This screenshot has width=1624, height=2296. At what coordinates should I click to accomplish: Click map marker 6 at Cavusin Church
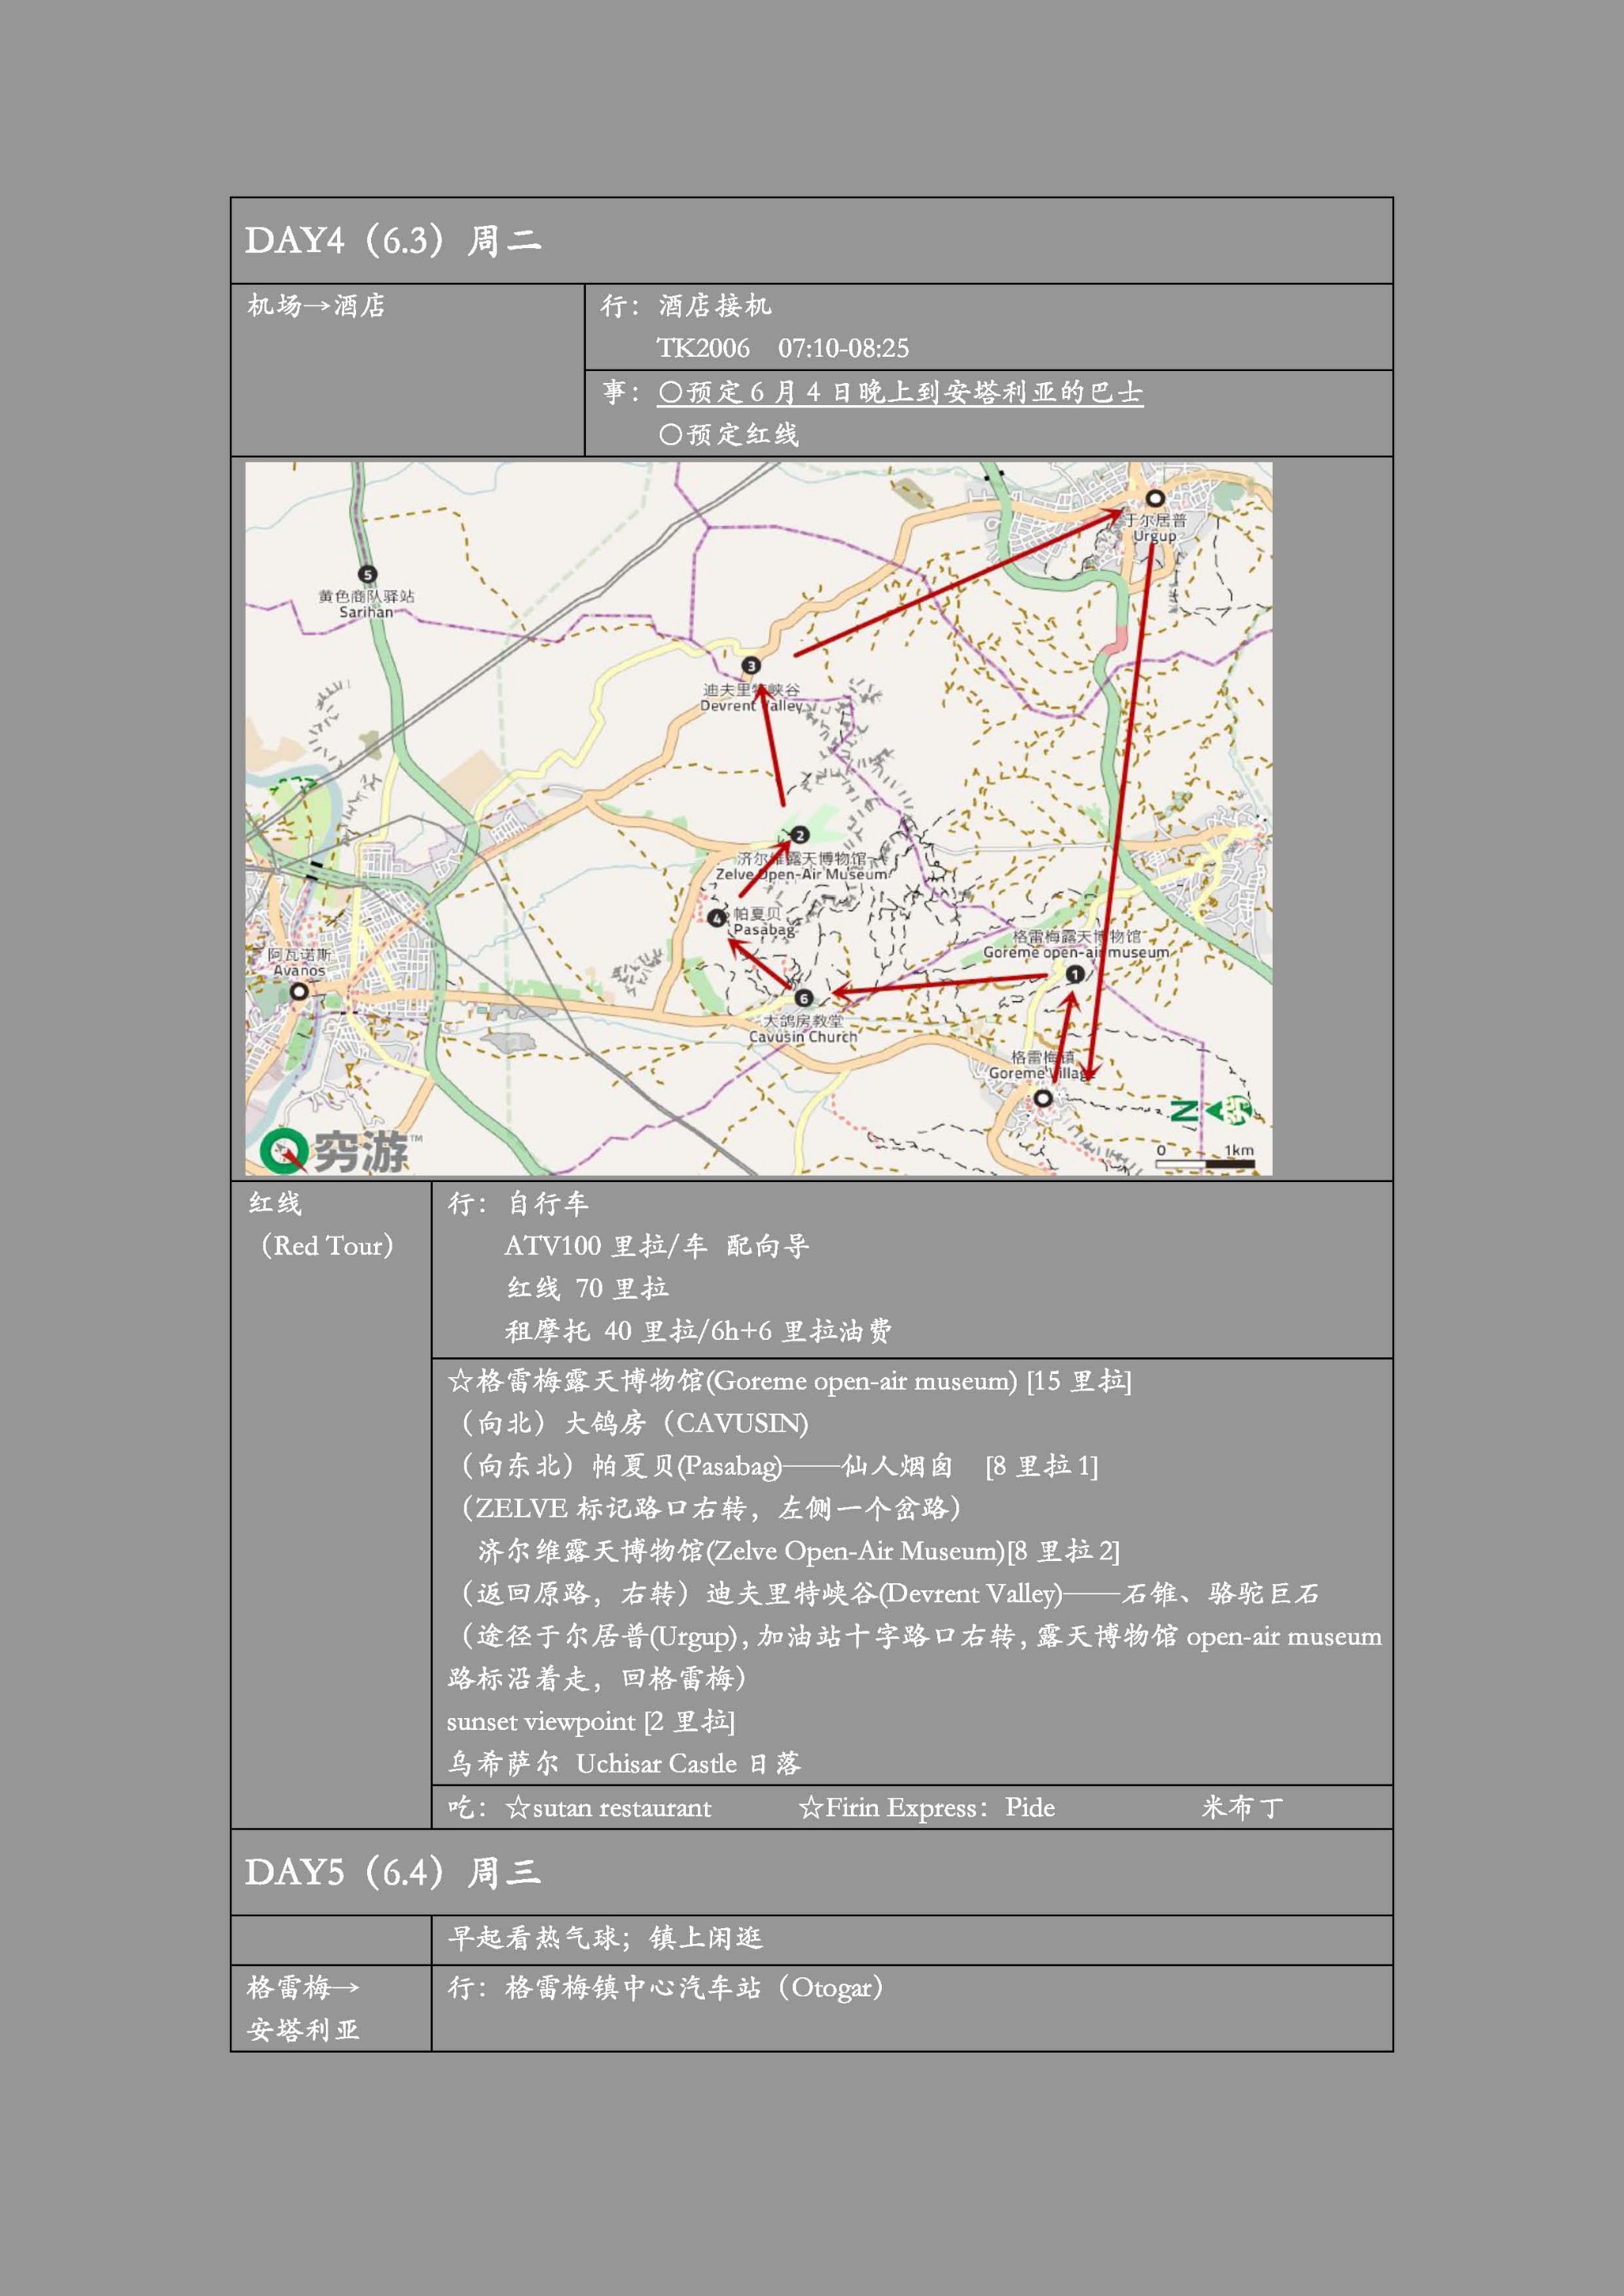803,998
